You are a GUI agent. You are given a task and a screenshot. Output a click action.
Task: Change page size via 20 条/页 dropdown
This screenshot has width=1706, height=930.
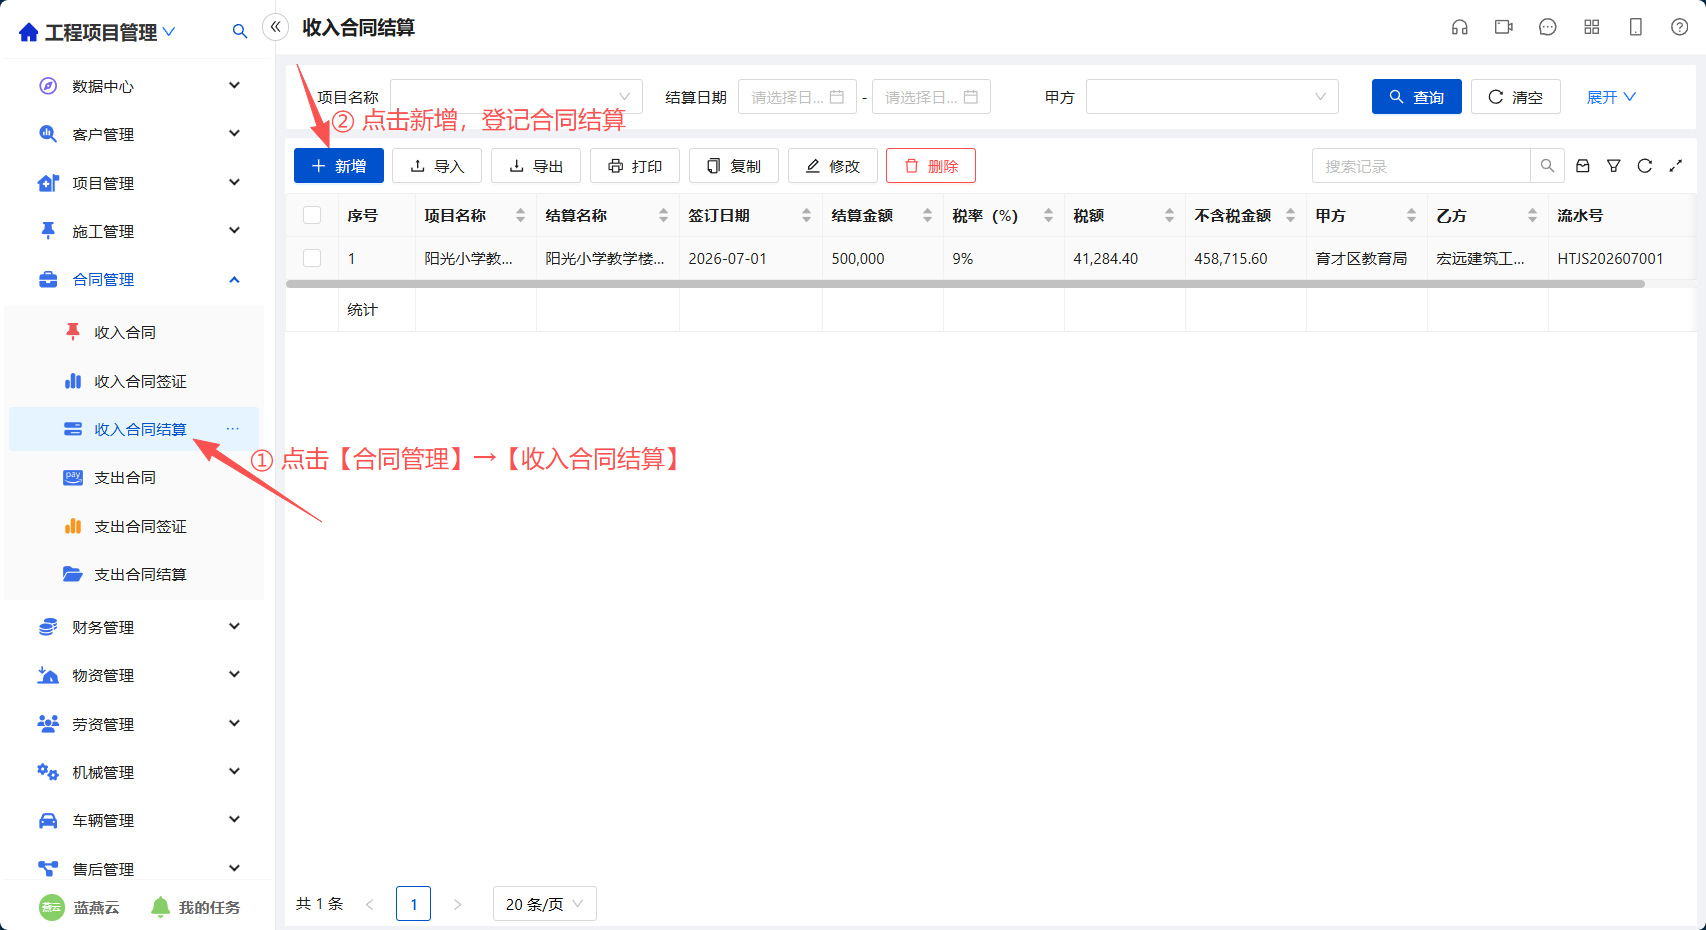point(545,904)
